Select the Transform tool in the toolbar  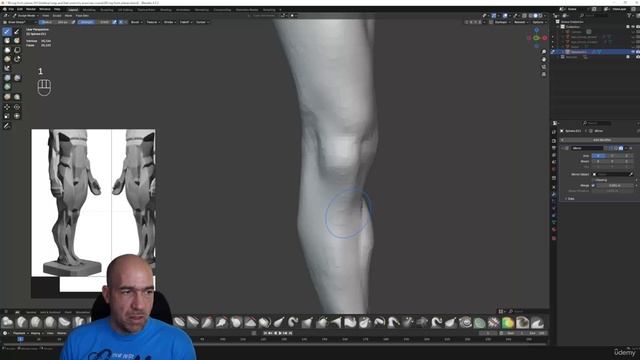tap(17, 116)
